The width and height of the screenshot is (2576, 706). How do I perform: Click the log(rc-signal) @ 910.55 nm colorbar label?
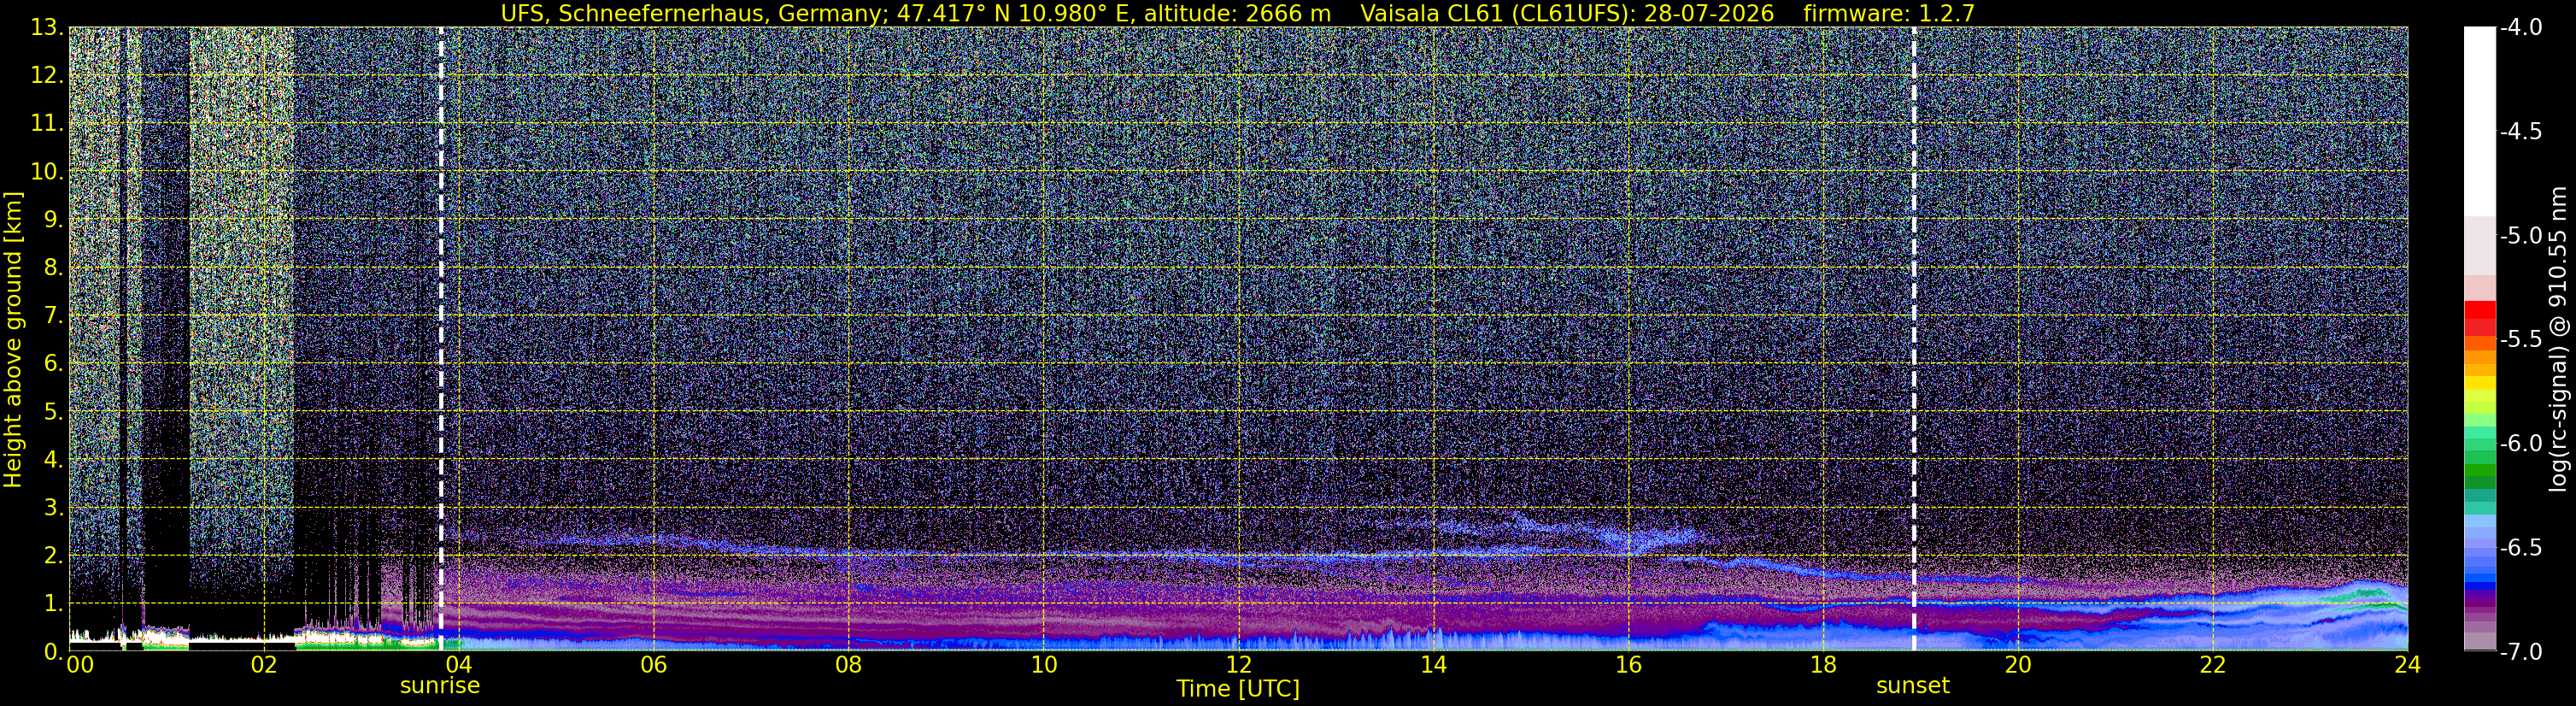coord(2559,339)
